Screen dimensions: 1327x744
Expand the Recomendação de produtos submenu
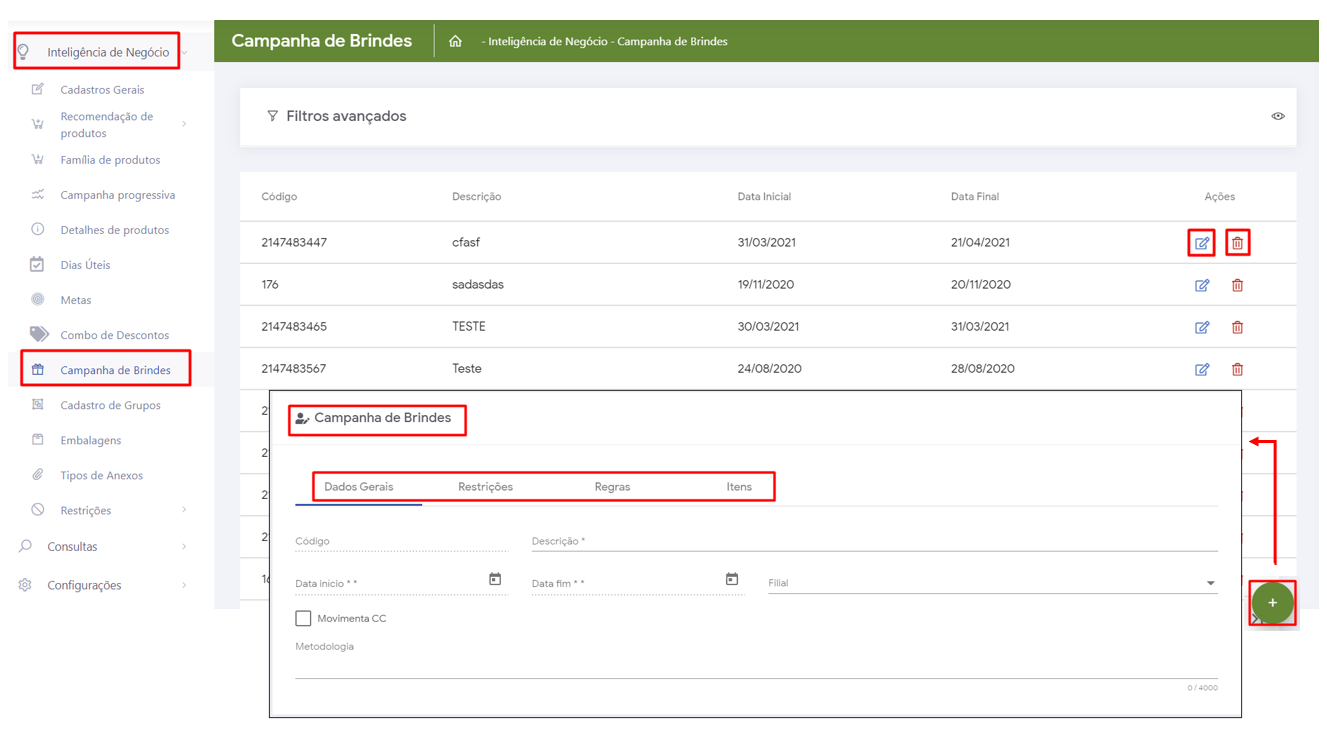click(106, 125)
